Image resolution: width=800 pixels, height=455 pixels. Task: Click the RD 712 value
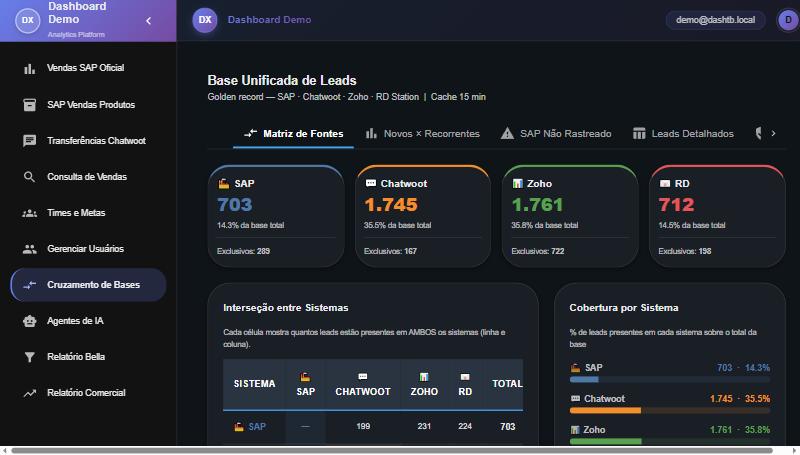(677, 205)
